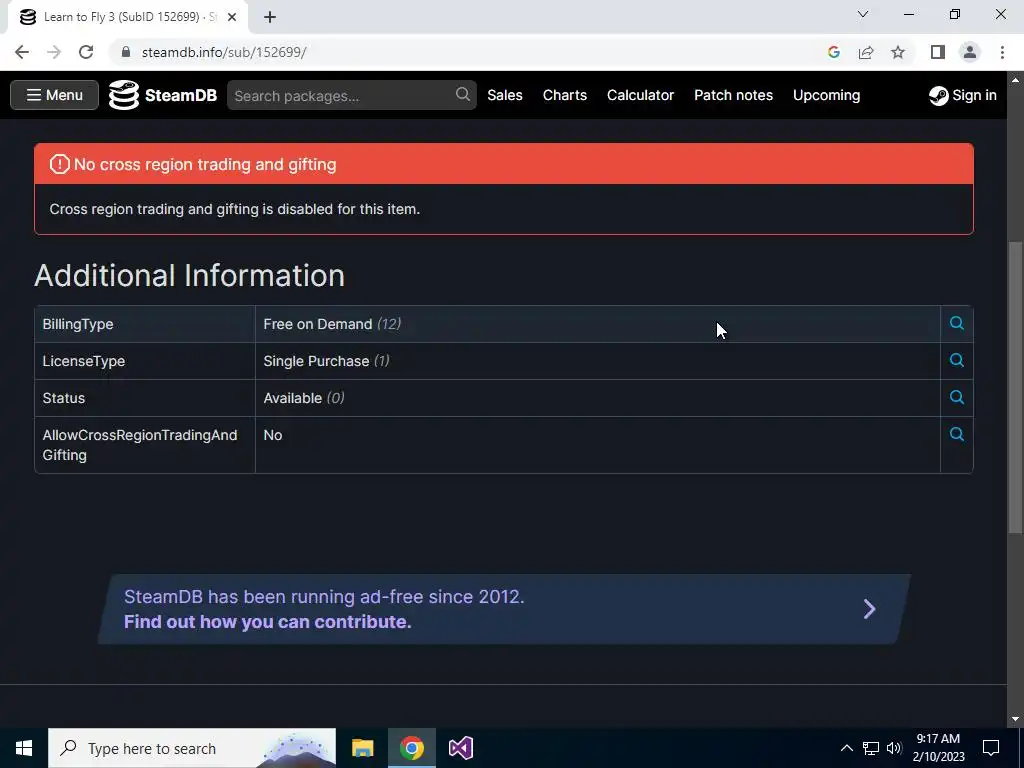Go forward in browser history
1024x768 pixels.
point(54,52)
